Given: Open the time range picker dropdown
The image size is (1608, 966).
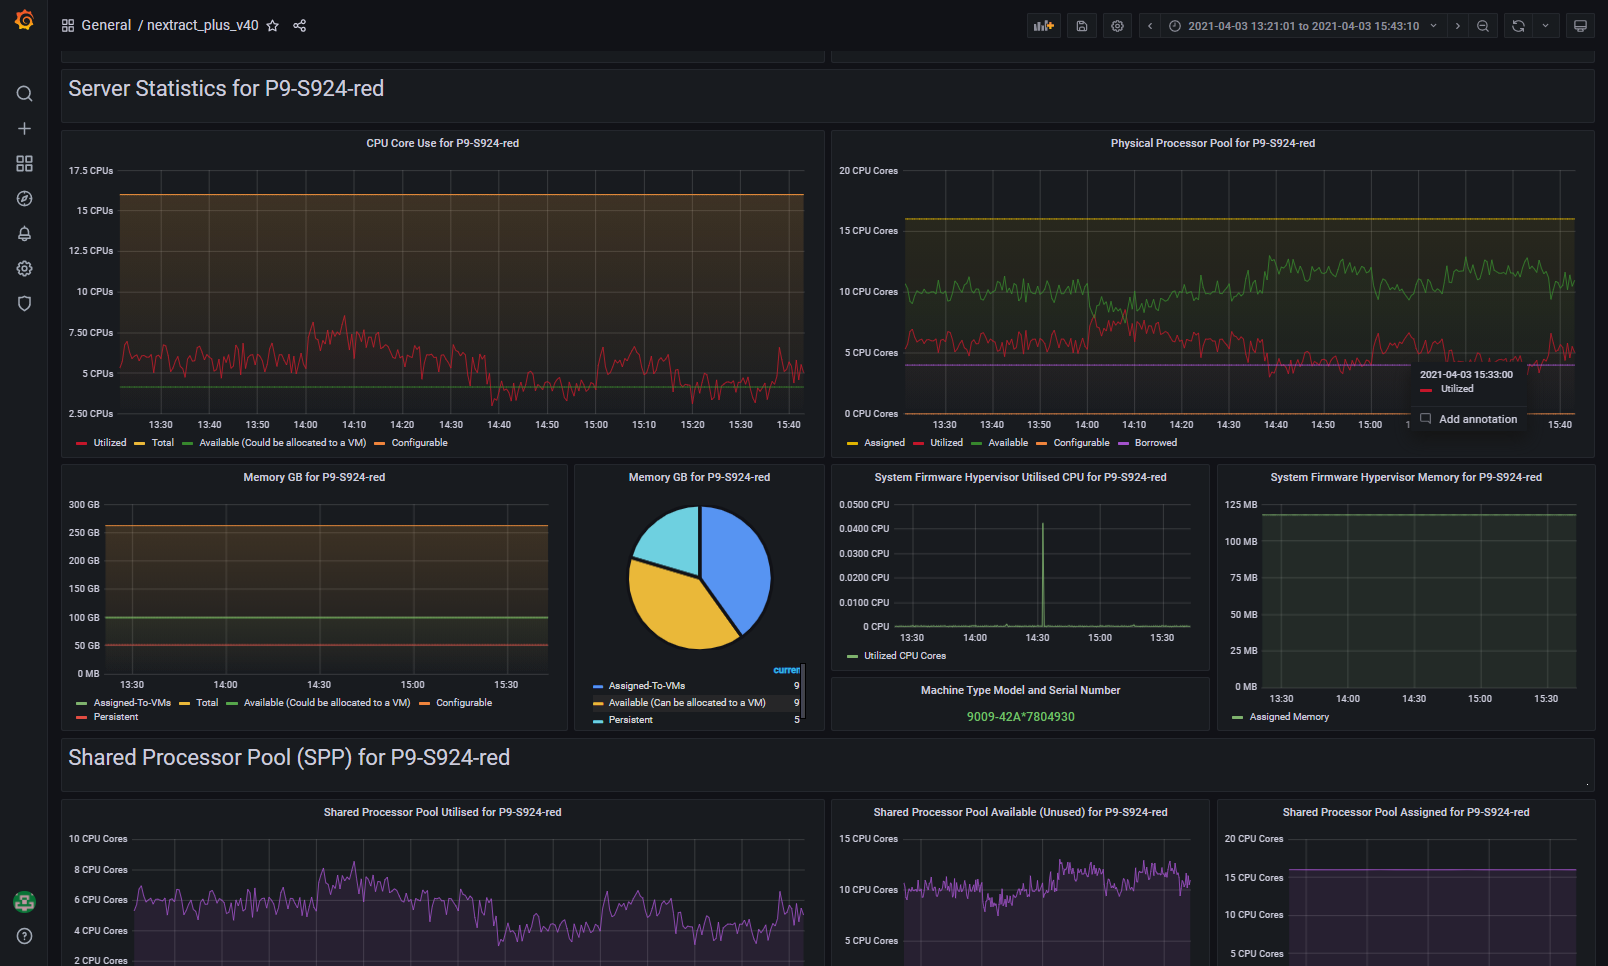Looking at the screenshot, I should (x=1303, y=26).
